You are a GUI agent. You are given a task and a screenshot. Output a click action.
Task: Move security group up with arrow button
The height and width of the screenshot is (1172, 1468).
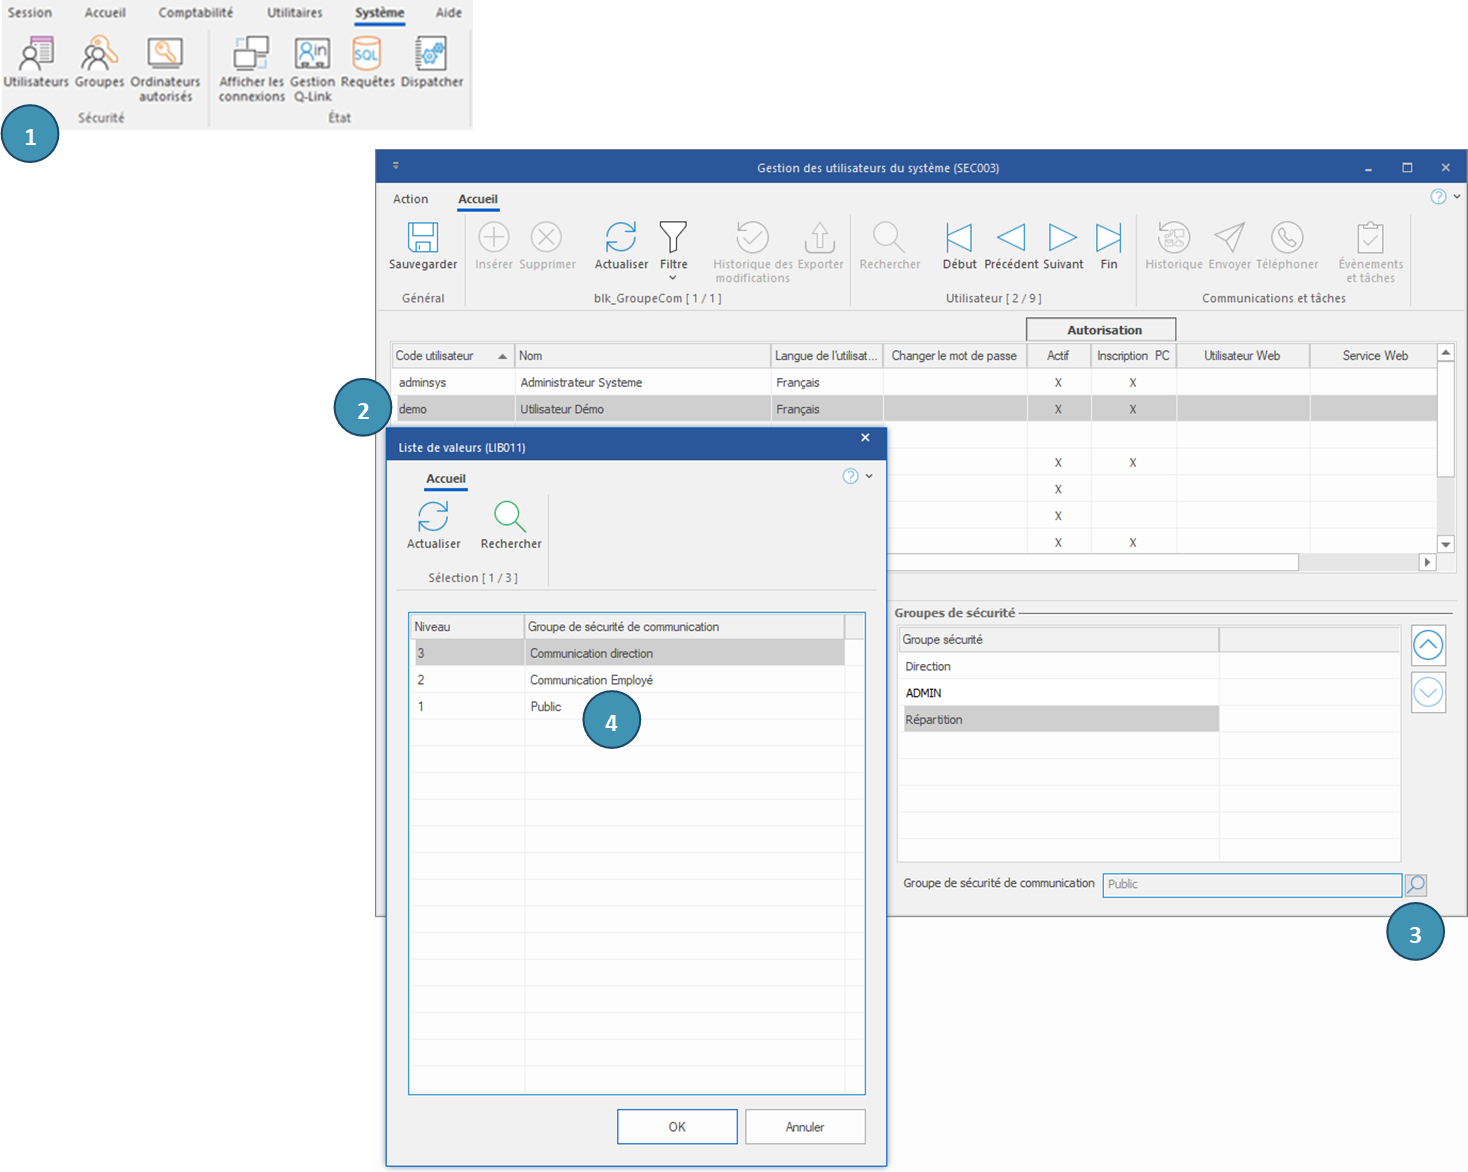point(1428,646)
